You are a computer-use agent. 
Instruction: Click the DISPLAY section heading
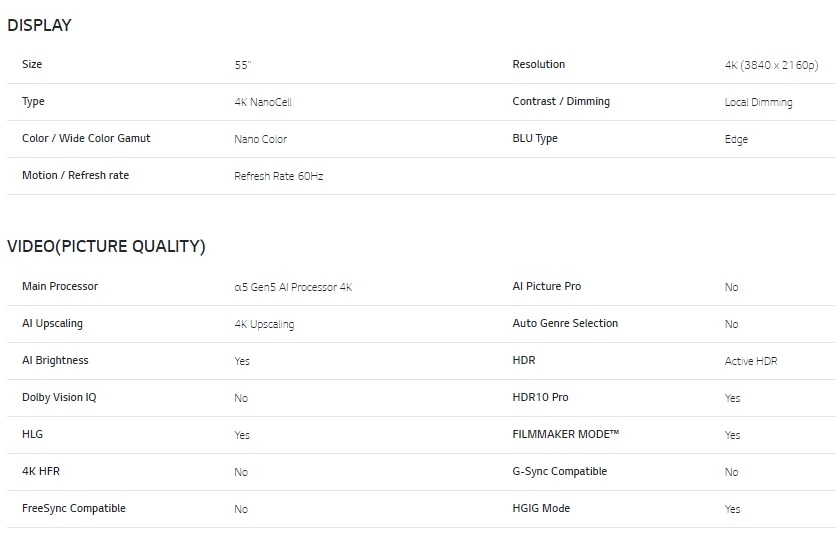point(39,25)
